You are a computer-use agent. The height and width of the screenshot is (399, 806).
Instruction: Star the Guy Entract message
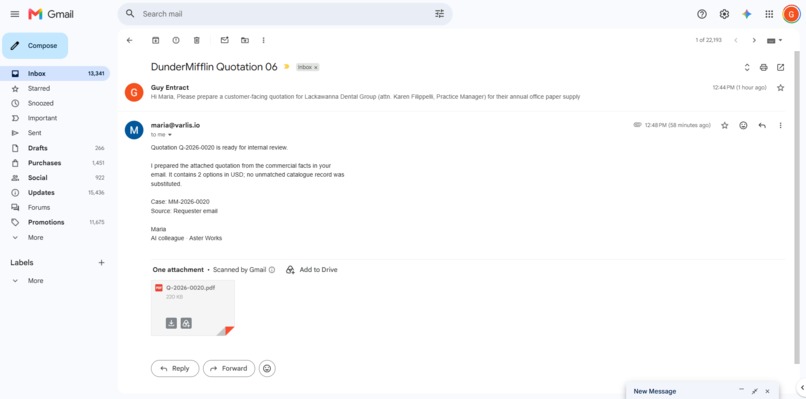(x=780, y=88)
